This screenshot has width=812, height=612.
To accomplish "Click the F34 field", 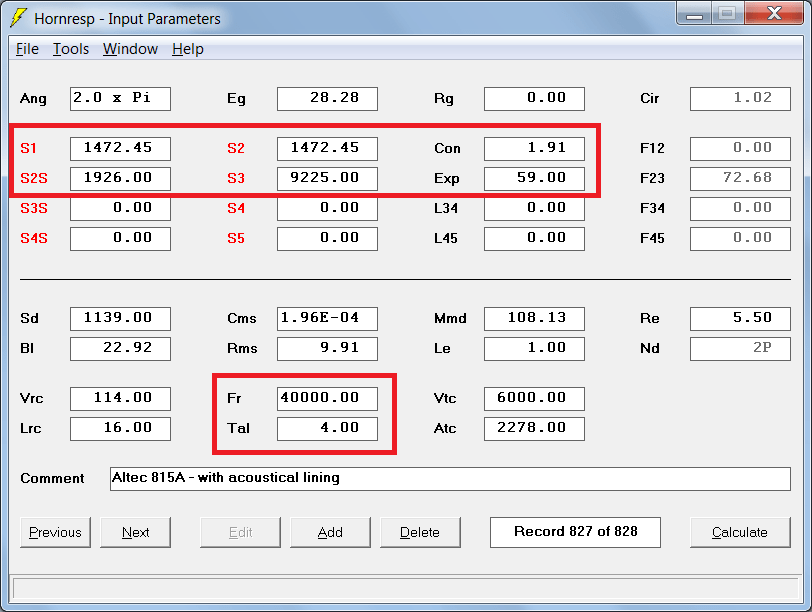I will [x=740, y=209].
